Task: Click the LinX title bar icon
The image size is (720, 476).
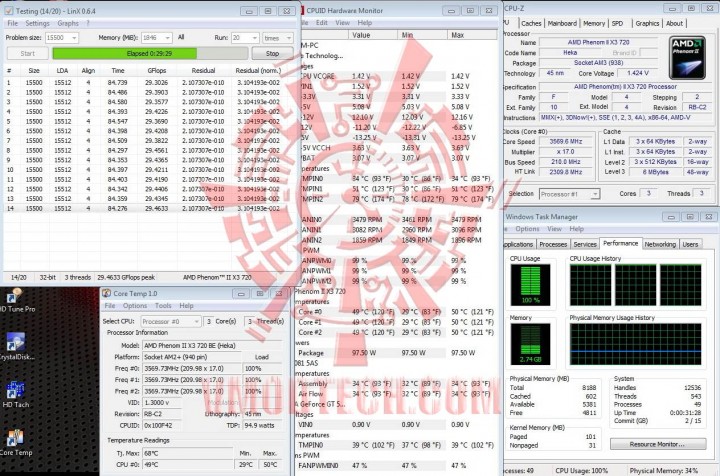Action: point(9,11)
